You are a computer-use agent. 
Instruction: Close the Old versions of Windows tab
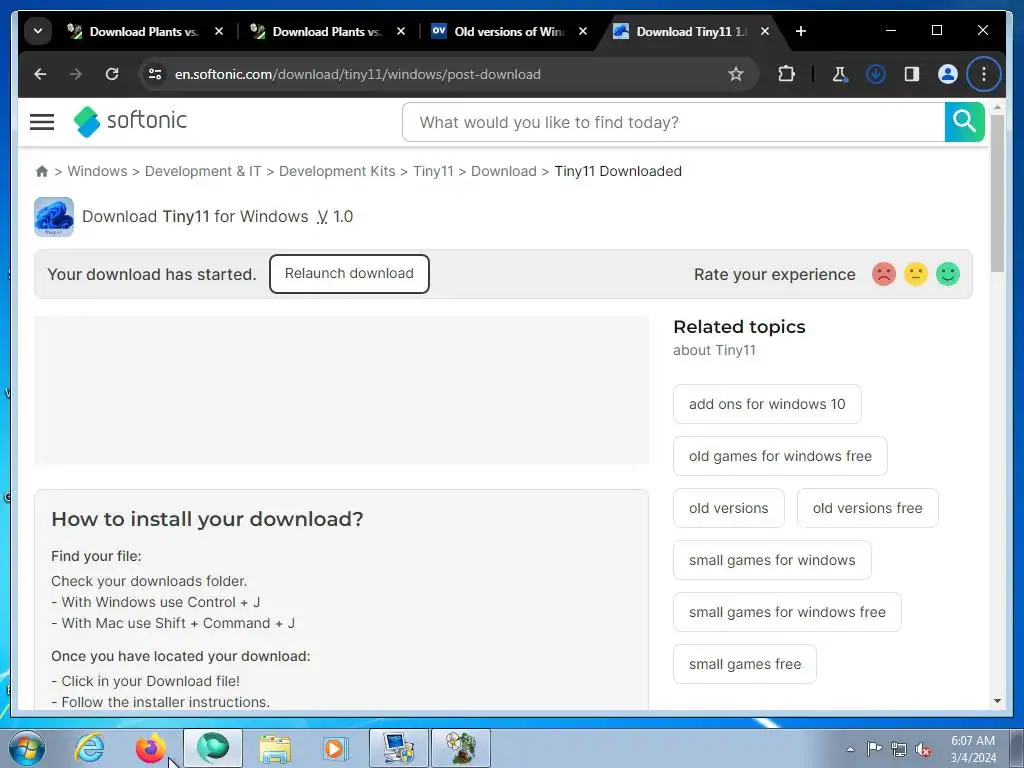[583, 31]
